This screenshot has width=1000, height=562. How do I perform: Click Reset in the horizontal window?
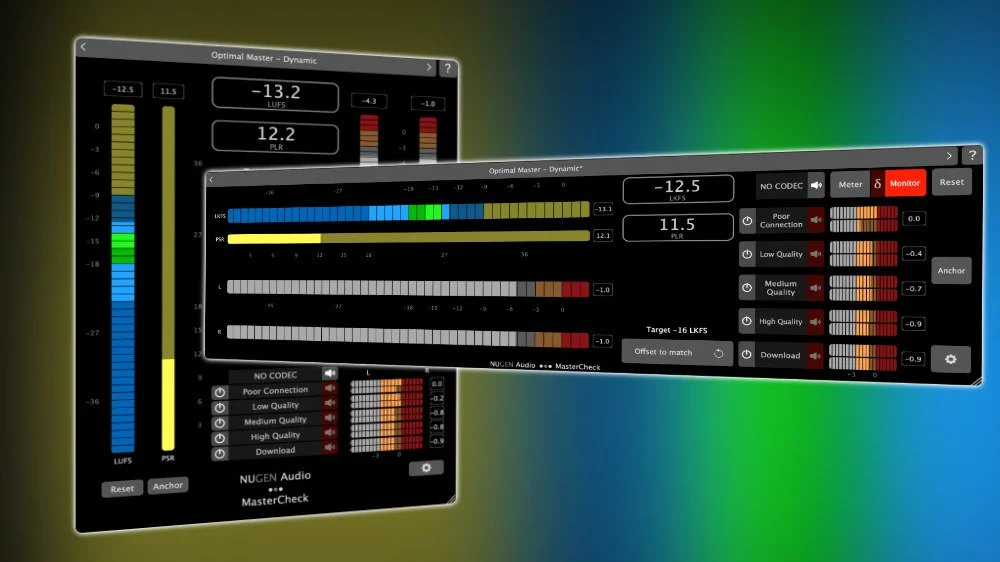point(952,182)
